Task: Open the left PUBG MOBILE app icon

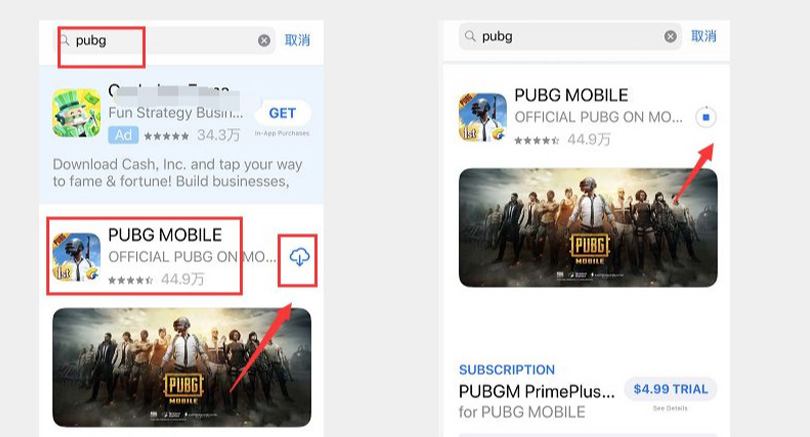Action: (76, 257)
